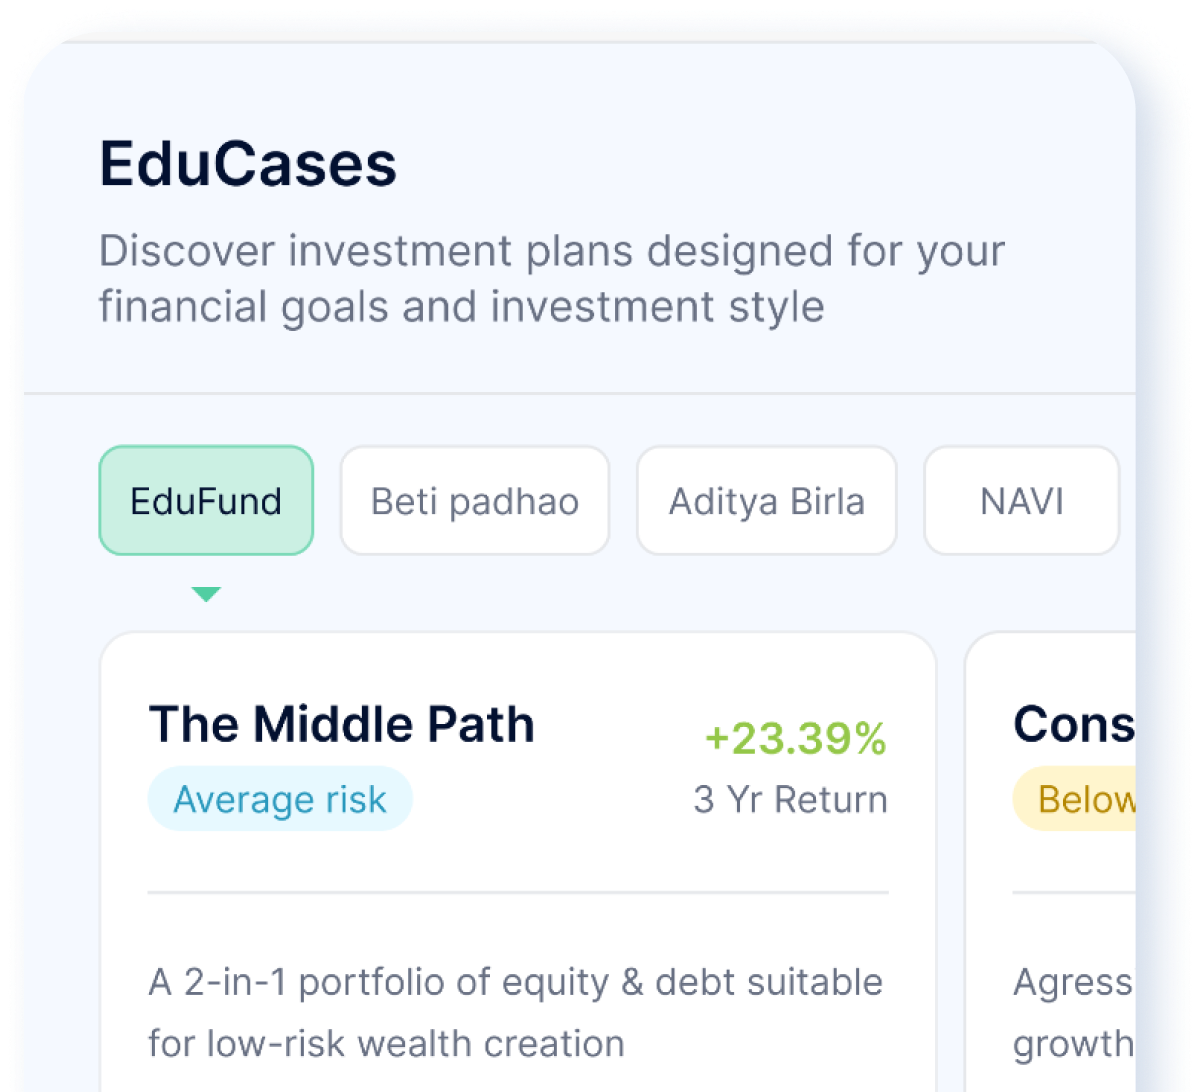Choose the NAVI provider tab
The height and width of the screenshot is (1092, 1200).
pyautogui.click(x=1021, y=500)
